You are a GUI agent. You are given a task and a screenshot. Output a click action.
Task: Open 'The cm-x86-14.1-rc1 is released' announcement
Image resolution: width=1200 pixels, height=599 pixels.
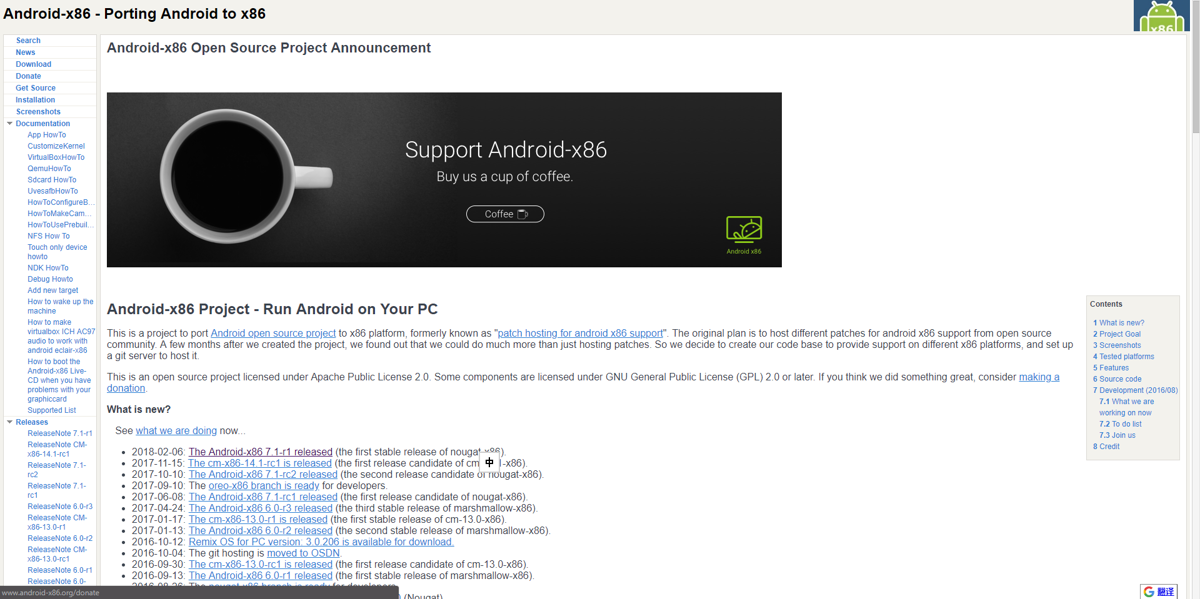[x=260, y=463]
